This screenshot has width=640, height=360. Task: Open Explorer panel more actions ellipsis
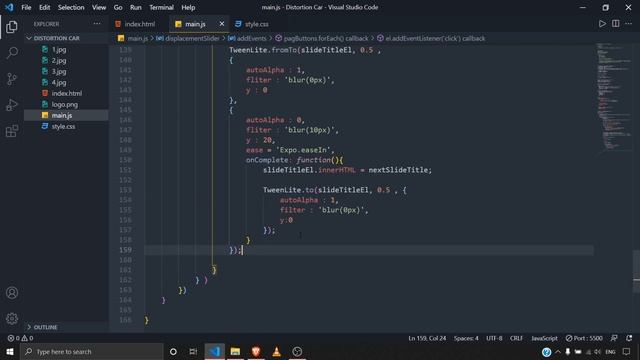coord(97,24)
